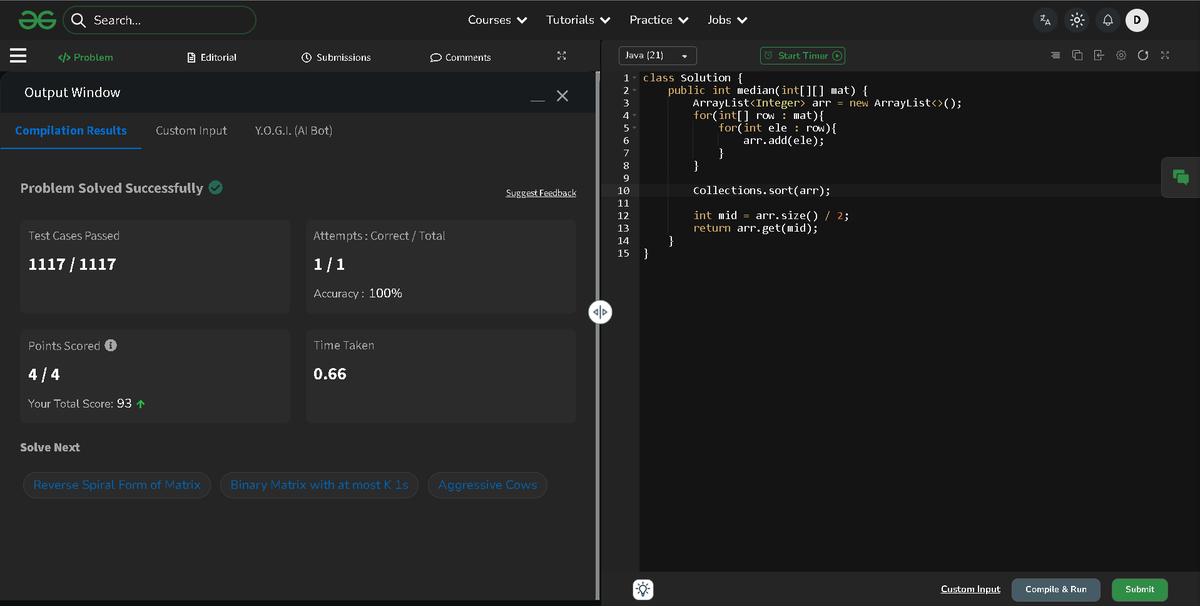
Task: Click the bottom Custom Input link
Action: coord(970,589)
